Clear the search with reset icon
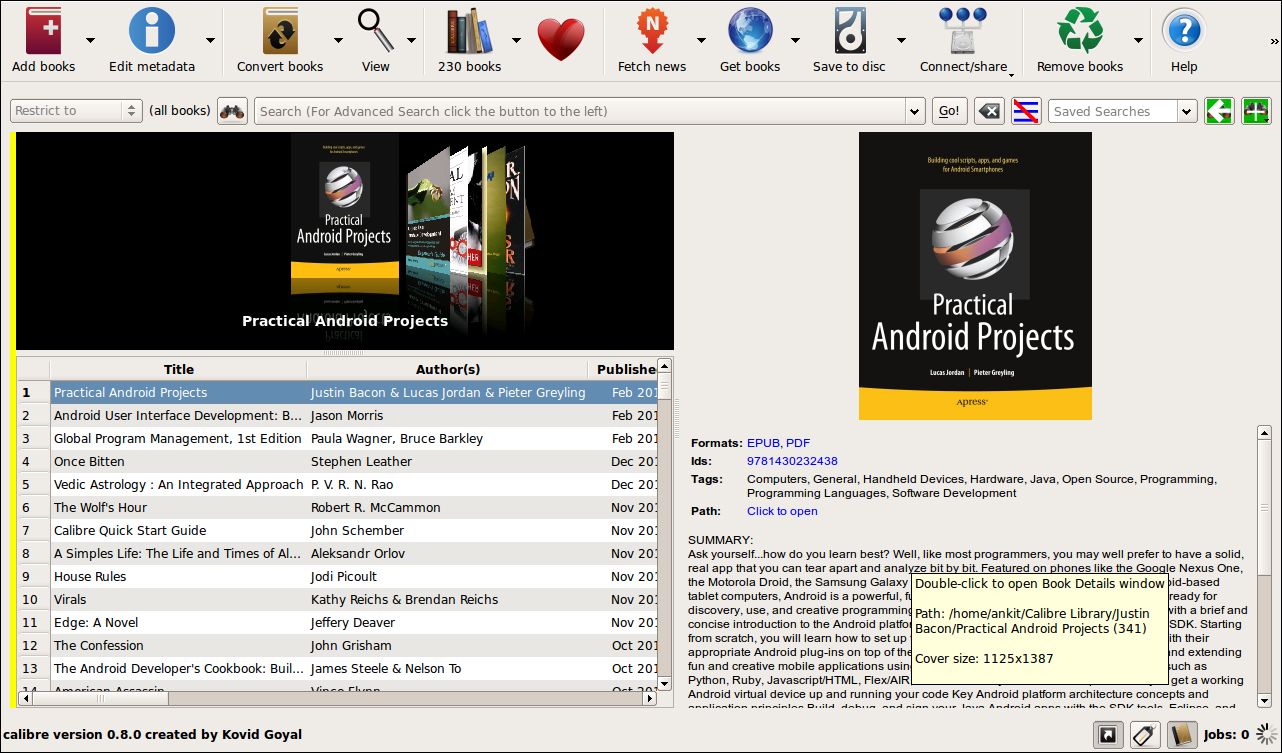This screenshot has height=753, width=1282. point(989,111)
